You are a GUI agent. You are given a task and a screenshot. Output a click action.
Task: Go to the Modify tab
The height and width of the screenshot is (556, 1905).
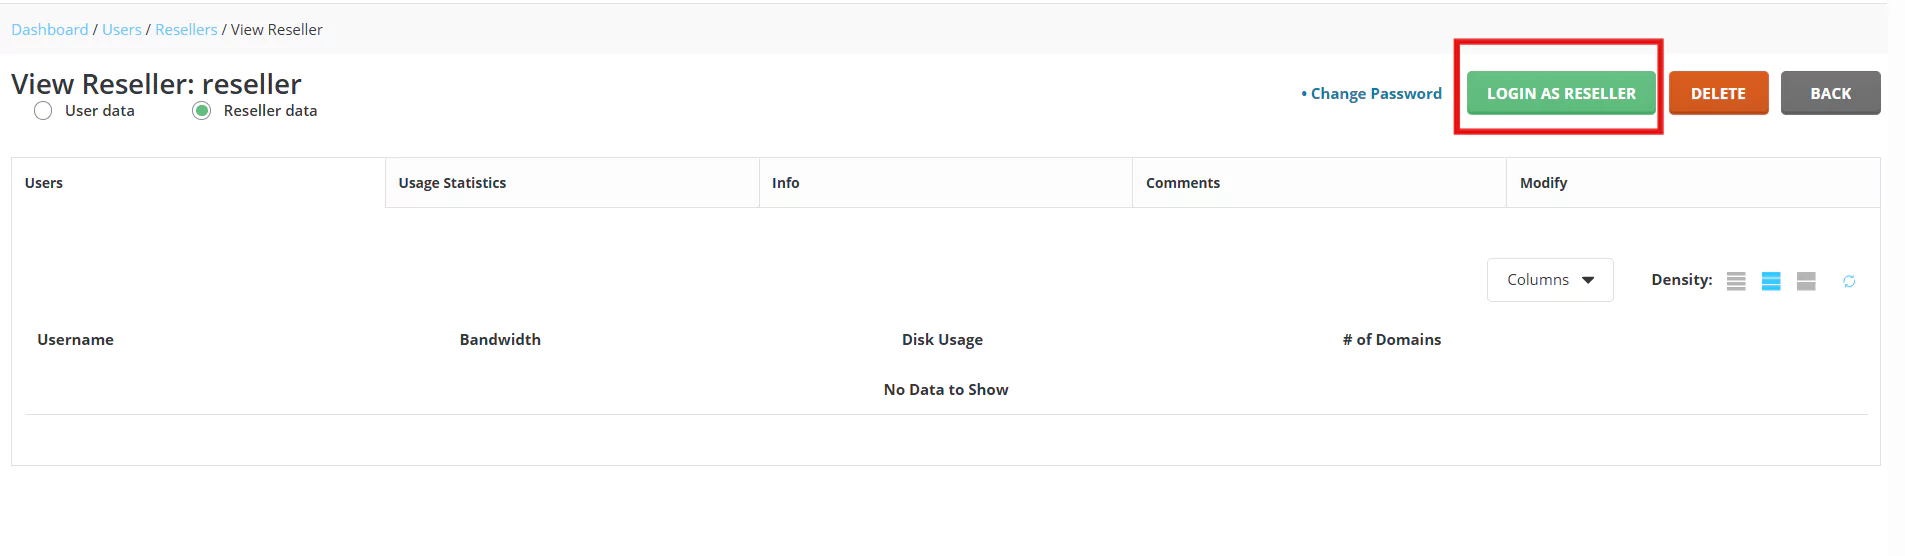tap(1543, 183)
